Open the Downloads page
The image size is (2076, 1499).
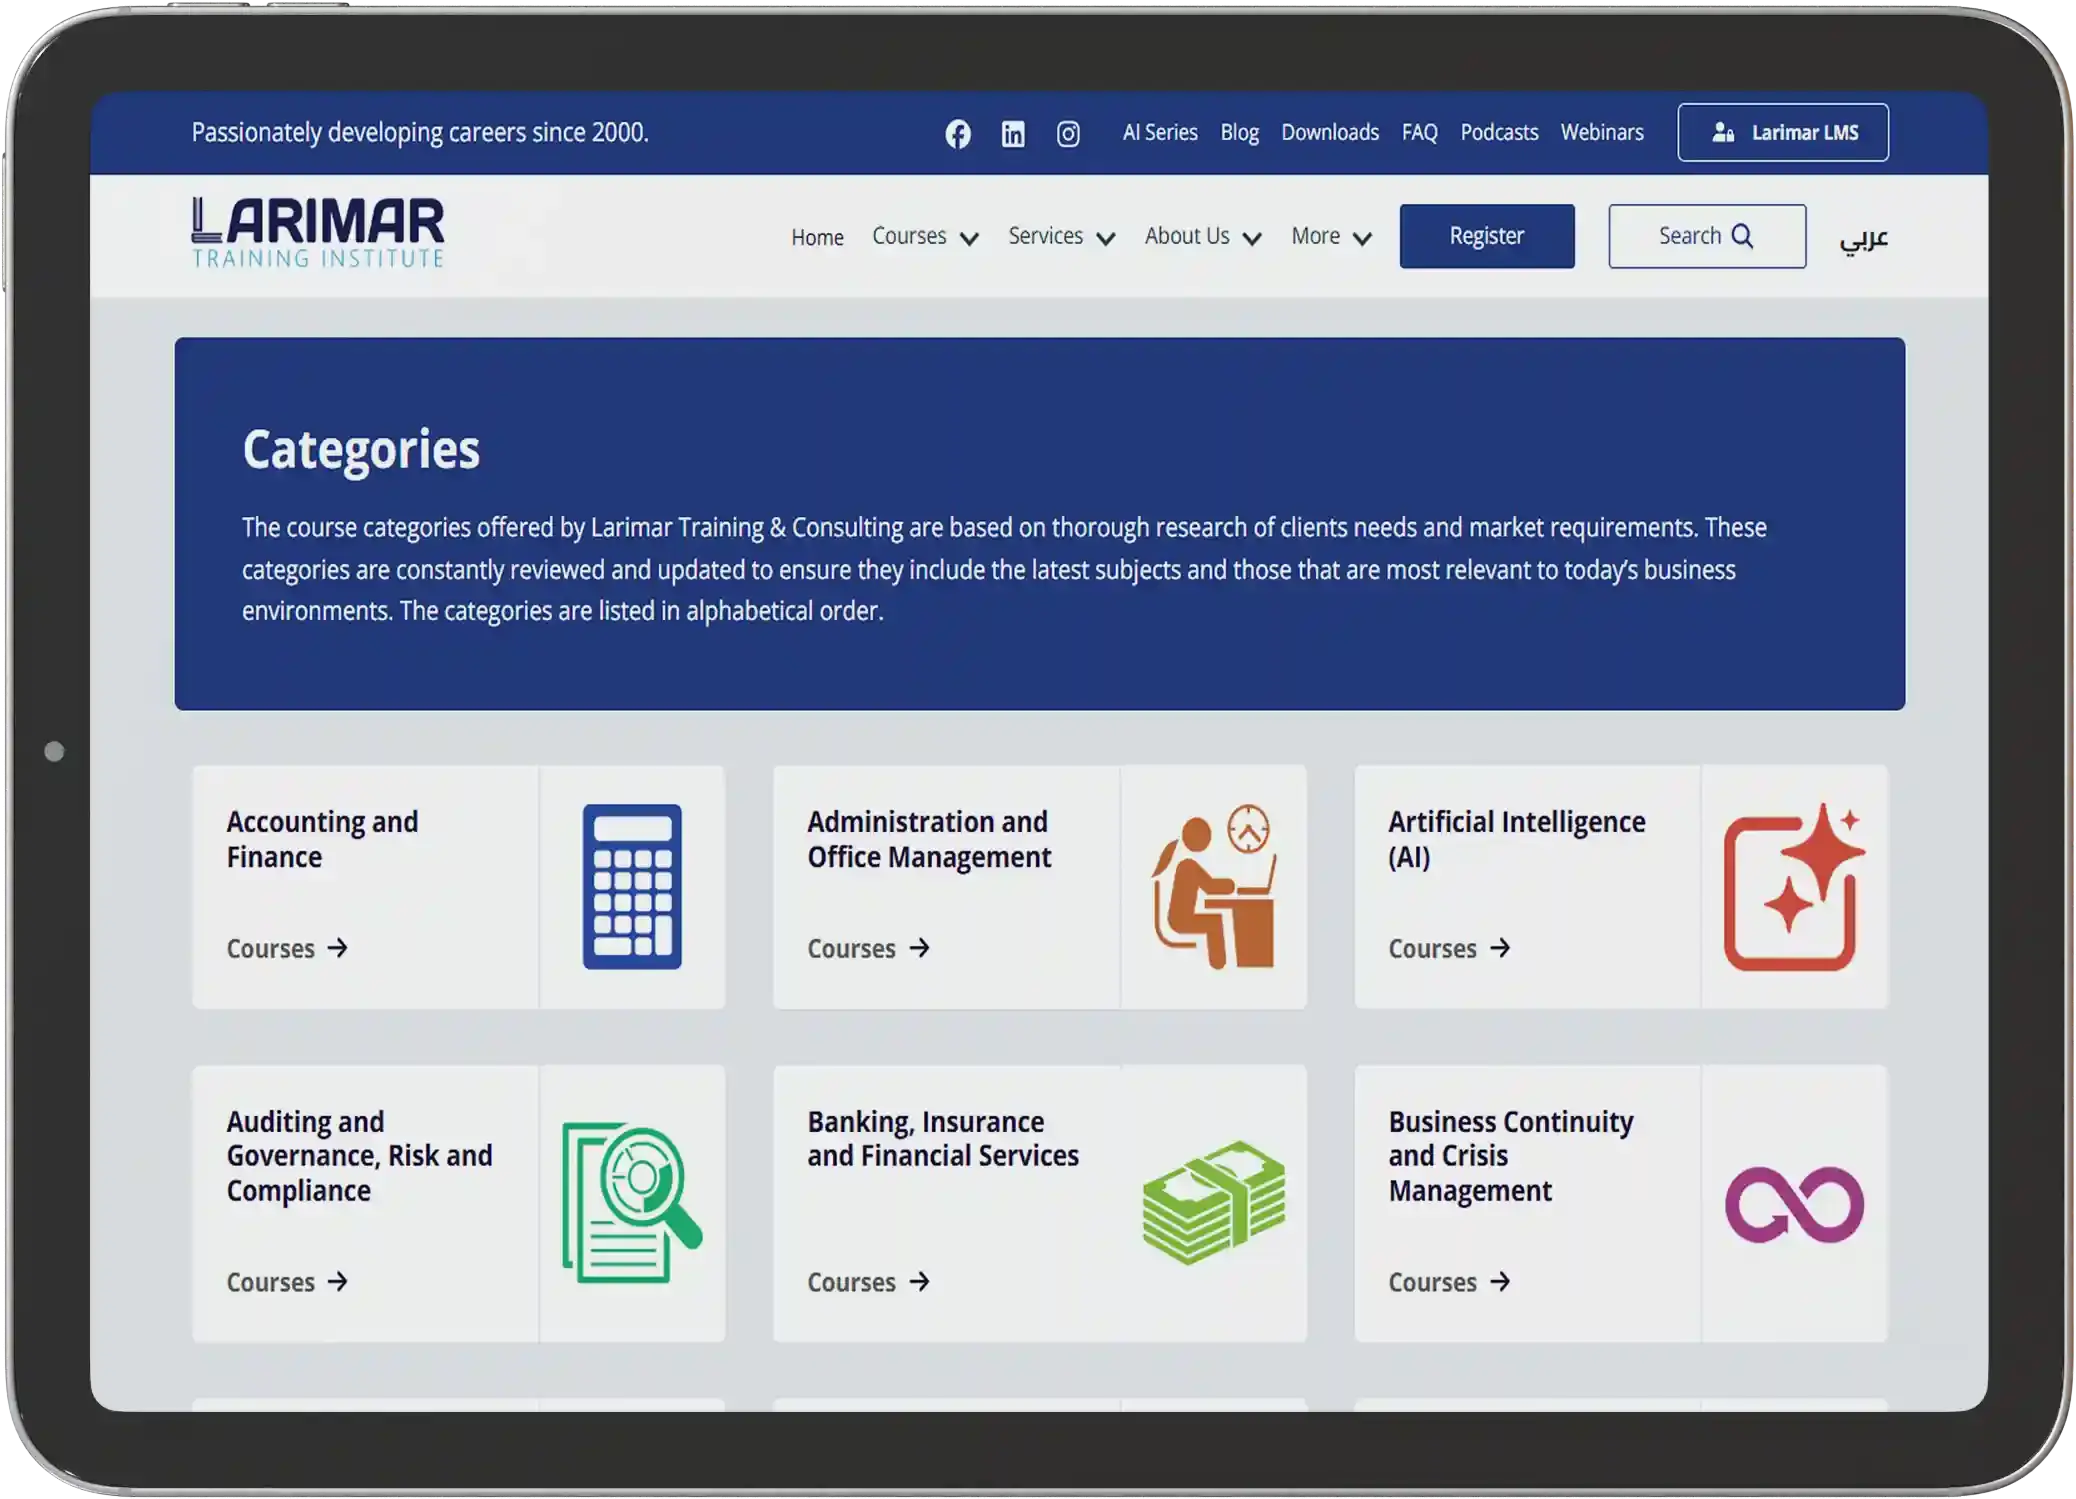coord(1329,132)
